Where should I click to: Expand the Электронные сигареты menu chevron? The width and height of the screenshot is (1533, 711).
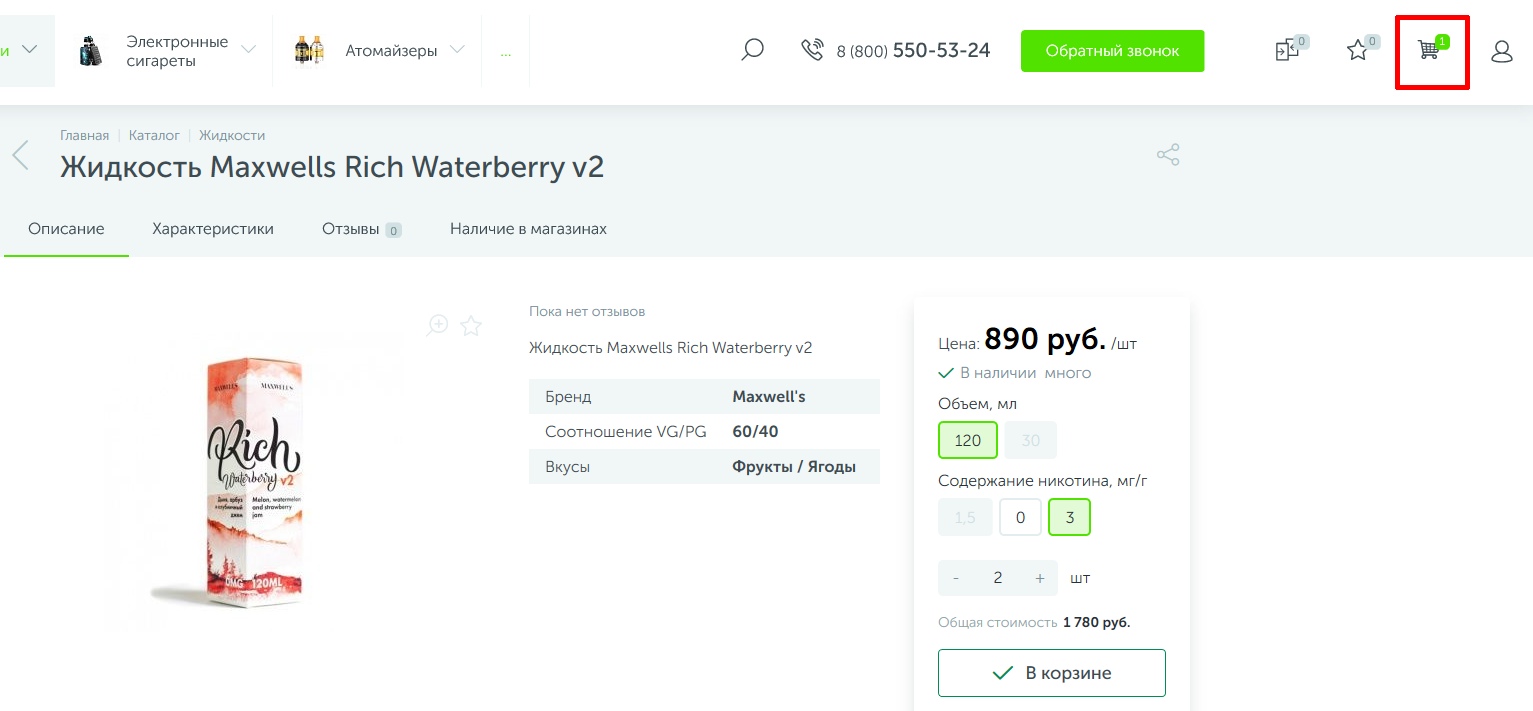pos(248,50)
